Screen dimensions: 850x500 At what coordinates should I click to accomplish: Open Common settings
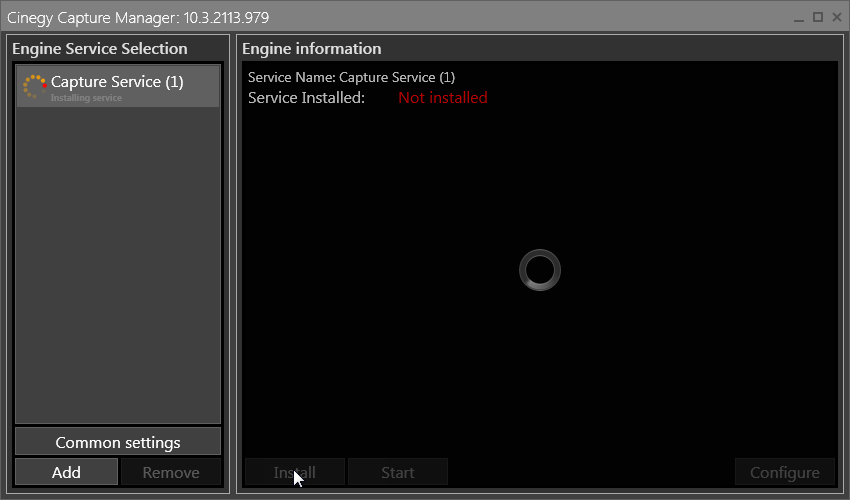click(118, 442)
